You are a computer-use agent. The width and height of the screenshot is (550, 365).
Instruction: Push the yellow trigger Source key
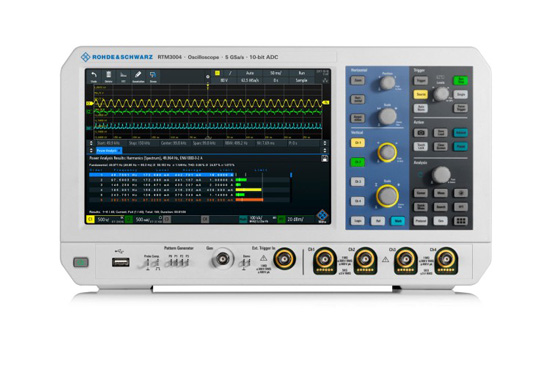click(x=421, y=94)
